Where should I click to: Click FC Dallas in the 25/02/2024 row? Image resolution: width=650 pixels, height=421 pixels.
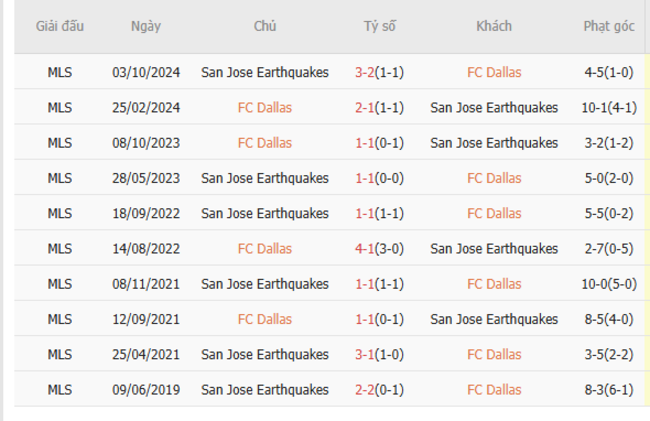(x=265, y=107)
